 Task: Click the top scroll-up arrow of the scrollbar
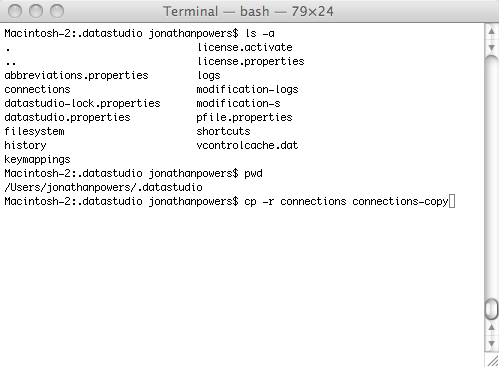pyautogui.click(x=491, y=31)
